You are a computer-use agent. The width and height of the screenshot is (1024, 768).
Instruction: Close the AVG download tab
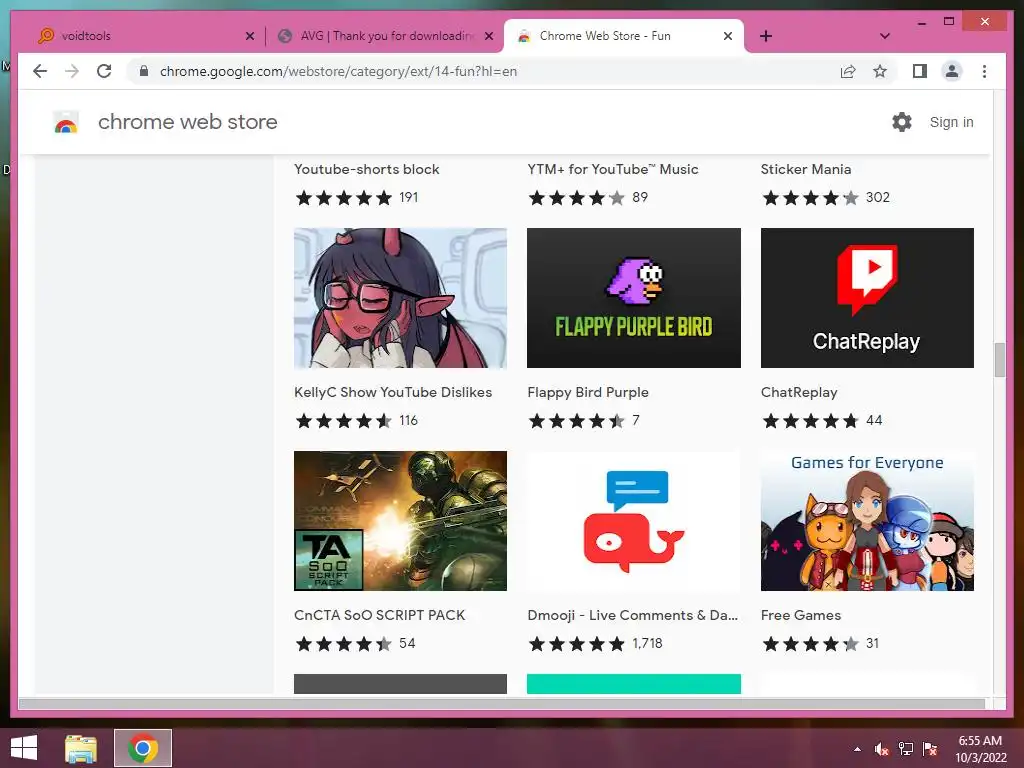488,36
